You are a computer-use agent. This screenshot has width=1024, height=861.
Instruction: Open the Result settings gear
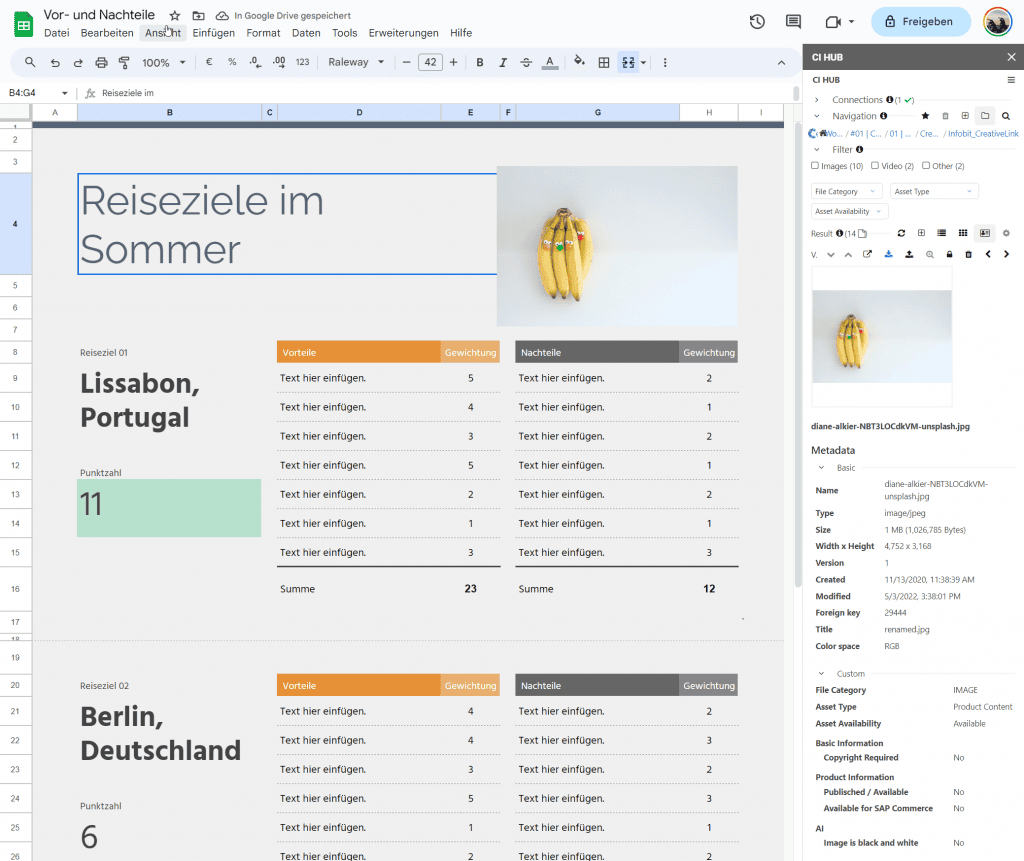click(x=1005, y=233)
